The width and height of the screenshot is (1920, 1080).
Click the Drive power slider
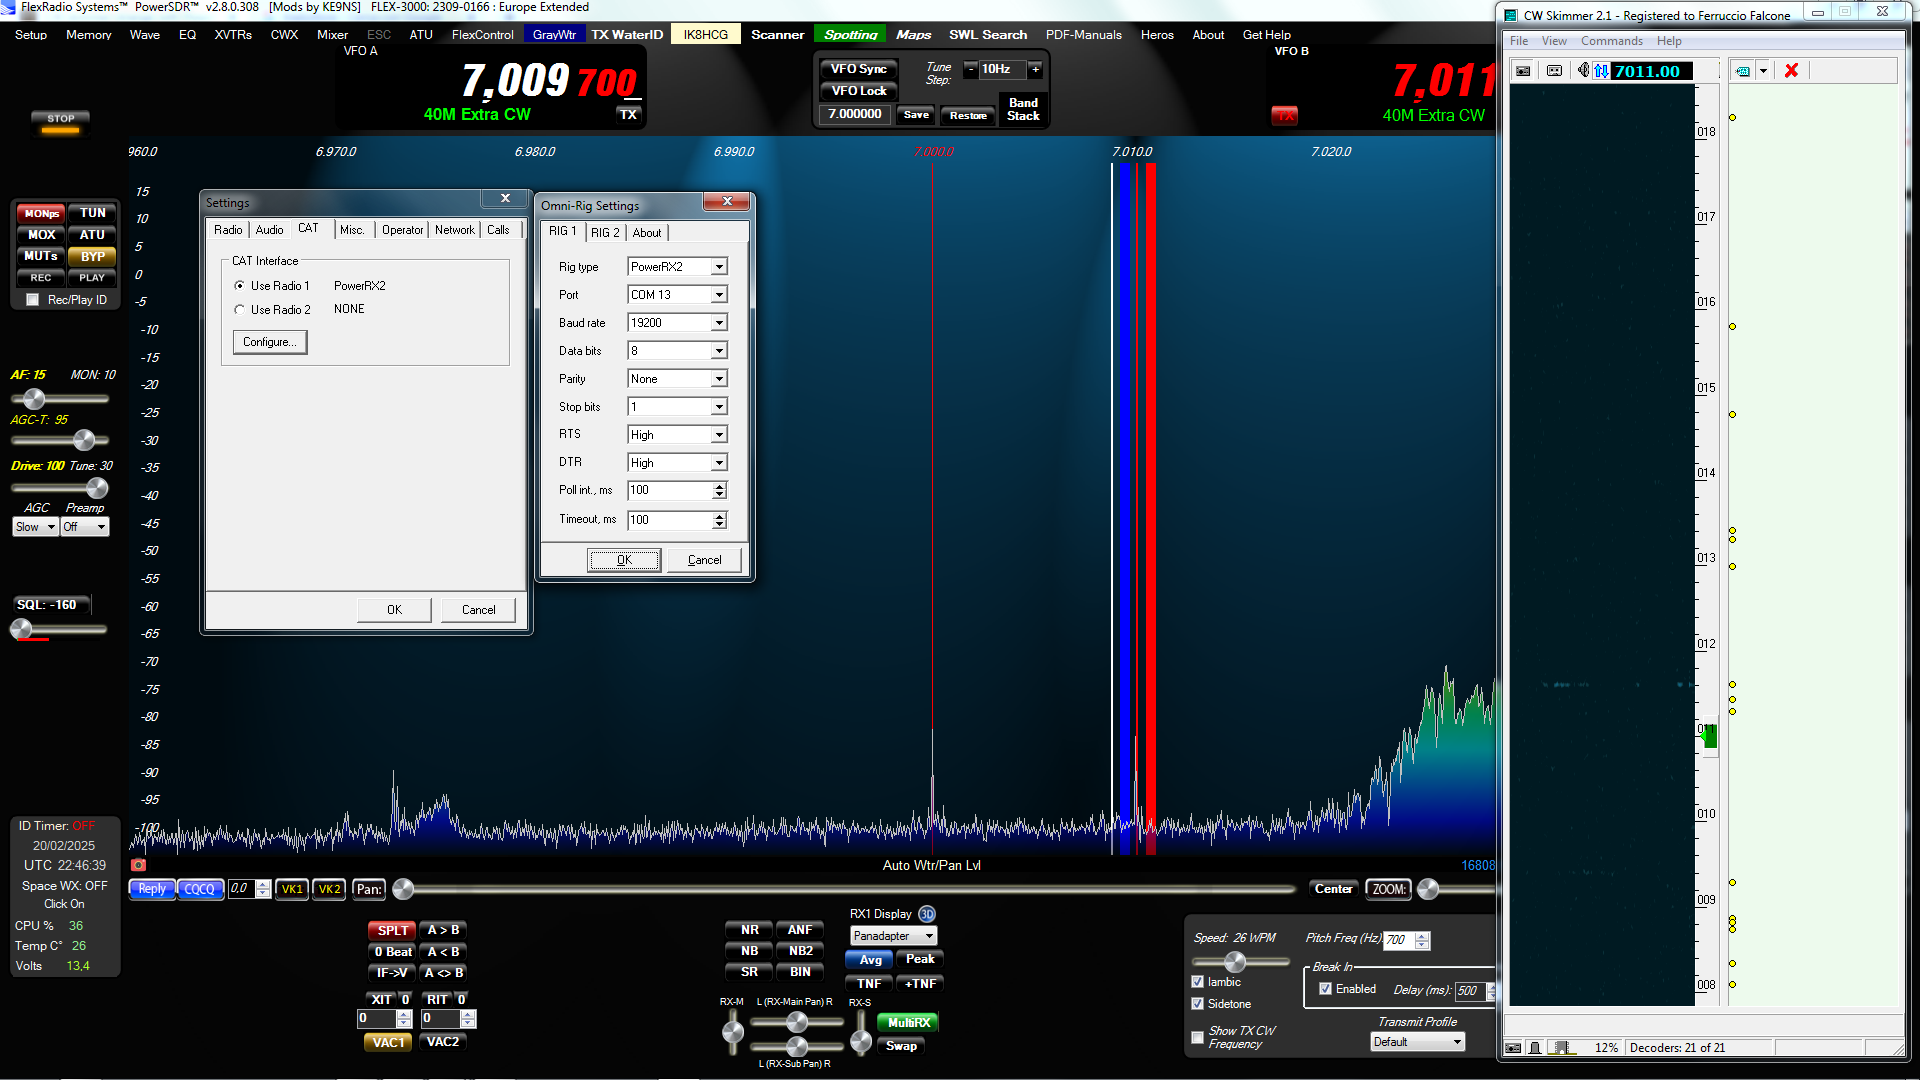tap(59, 488)
